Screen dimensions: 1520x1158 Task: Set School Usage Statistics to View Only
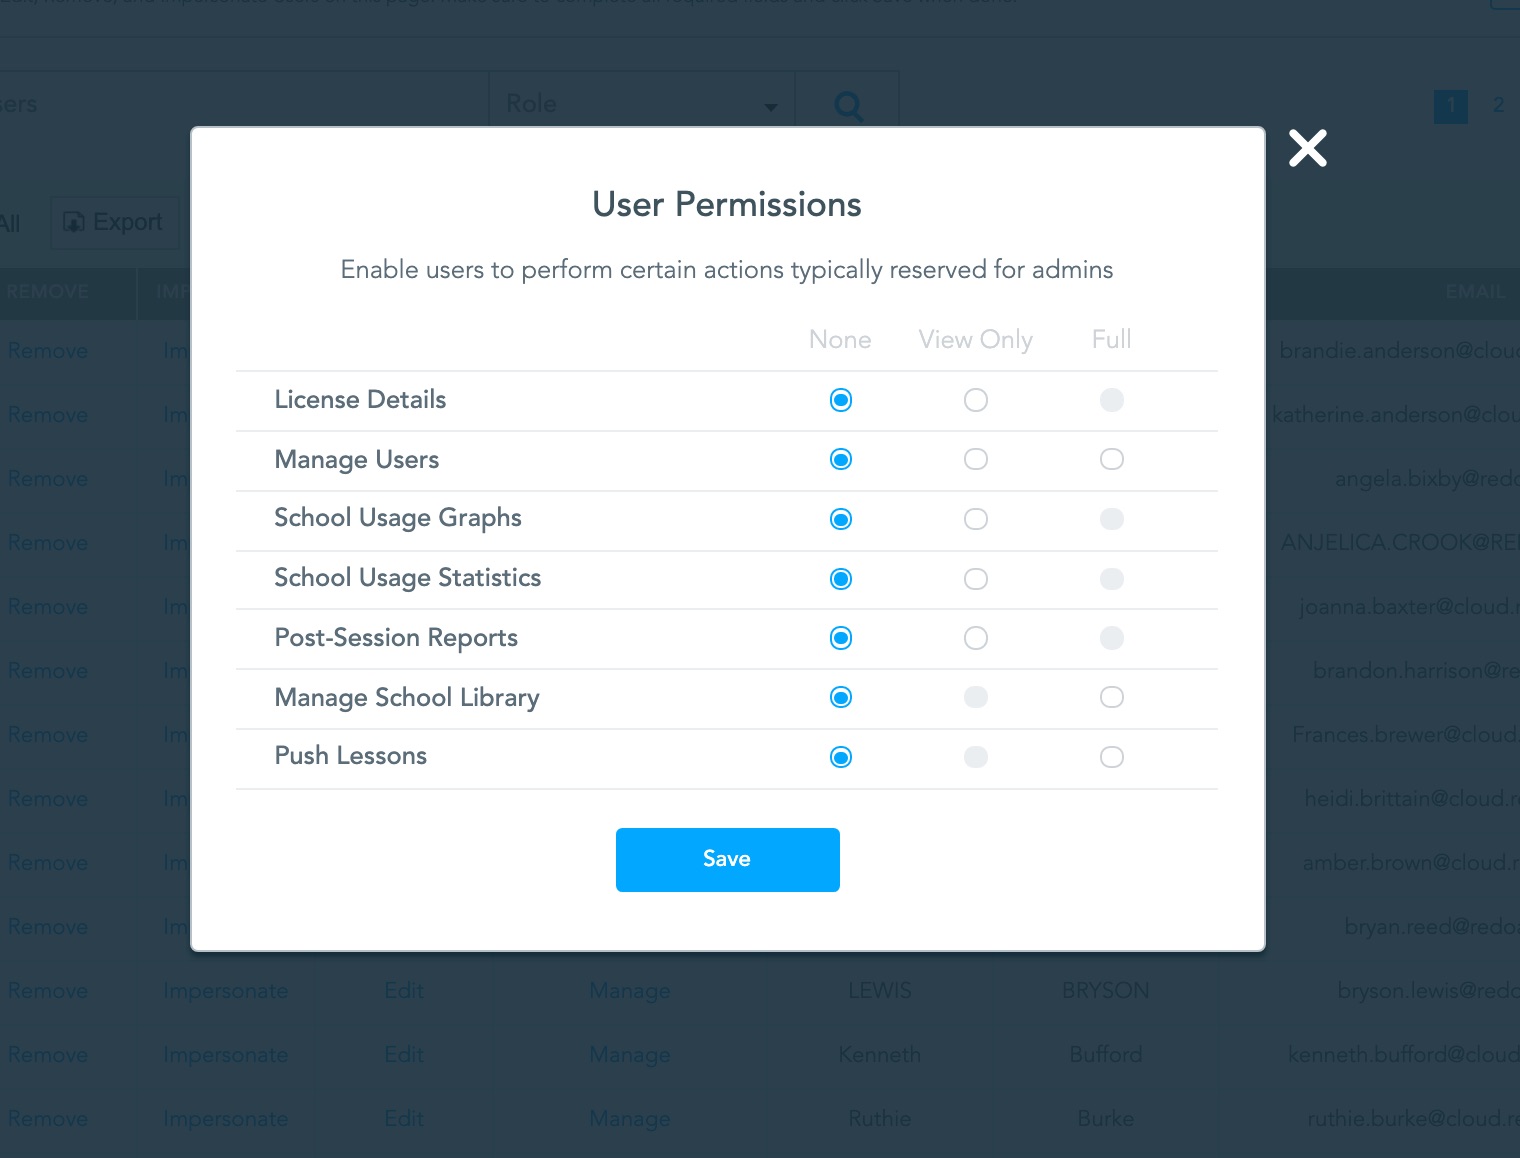pyautogui.click(x=975, y=579)
